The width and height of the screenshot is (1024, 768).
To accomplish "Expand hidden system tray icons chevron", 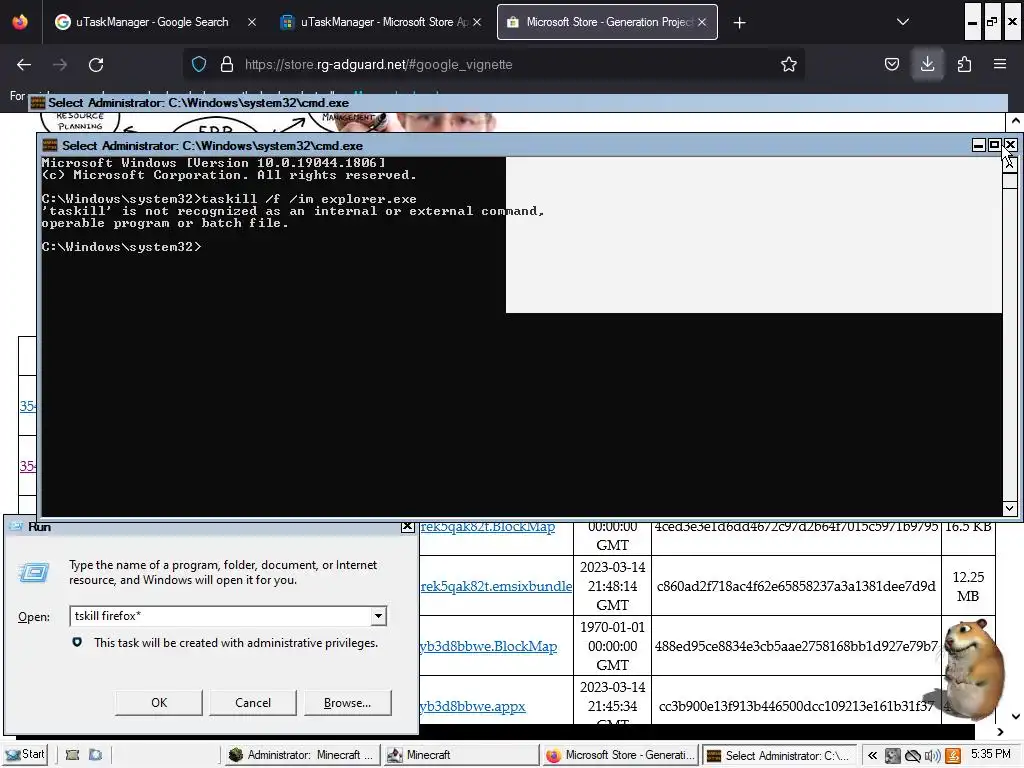I will 872,756.
